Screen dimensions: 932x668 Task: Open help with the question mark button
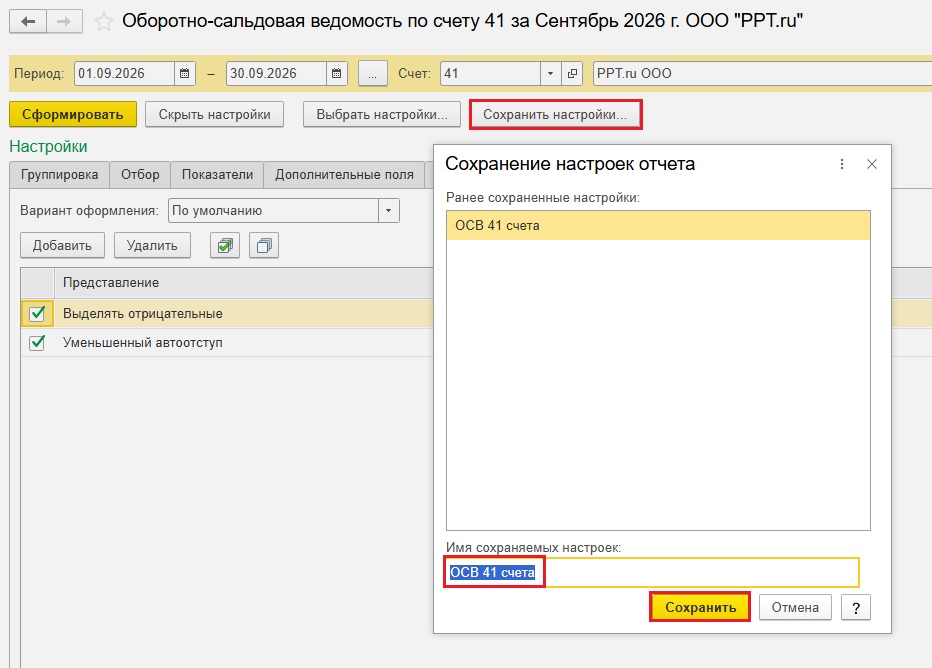point(856,607)
